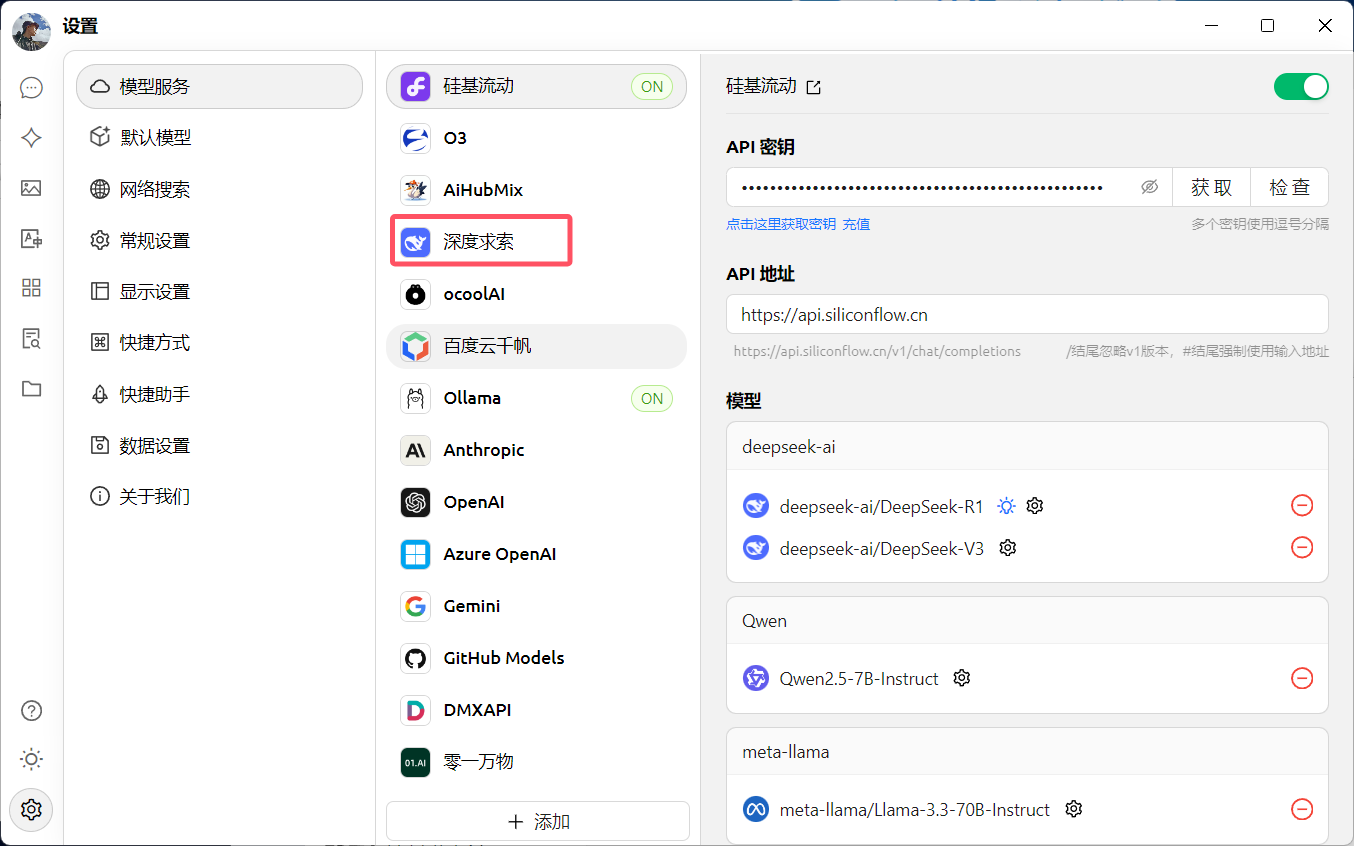Select the Anthropic provider

(x=536, y=450)
